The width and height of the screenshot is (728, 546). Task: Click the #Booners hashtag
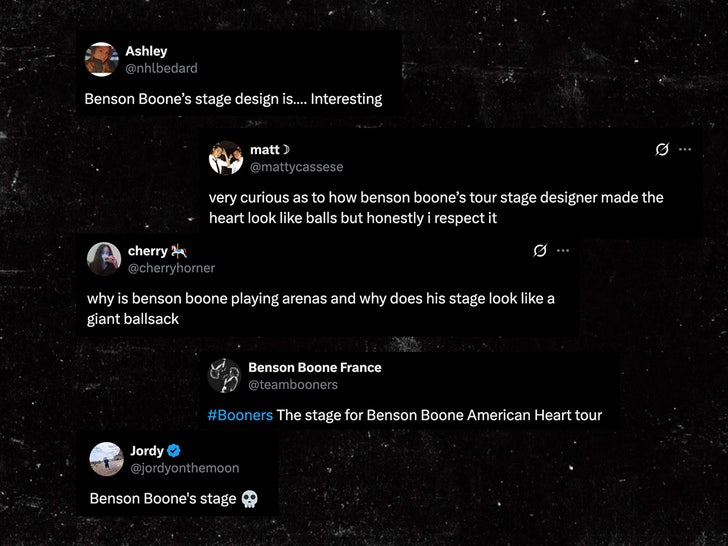tap(240, 415)
